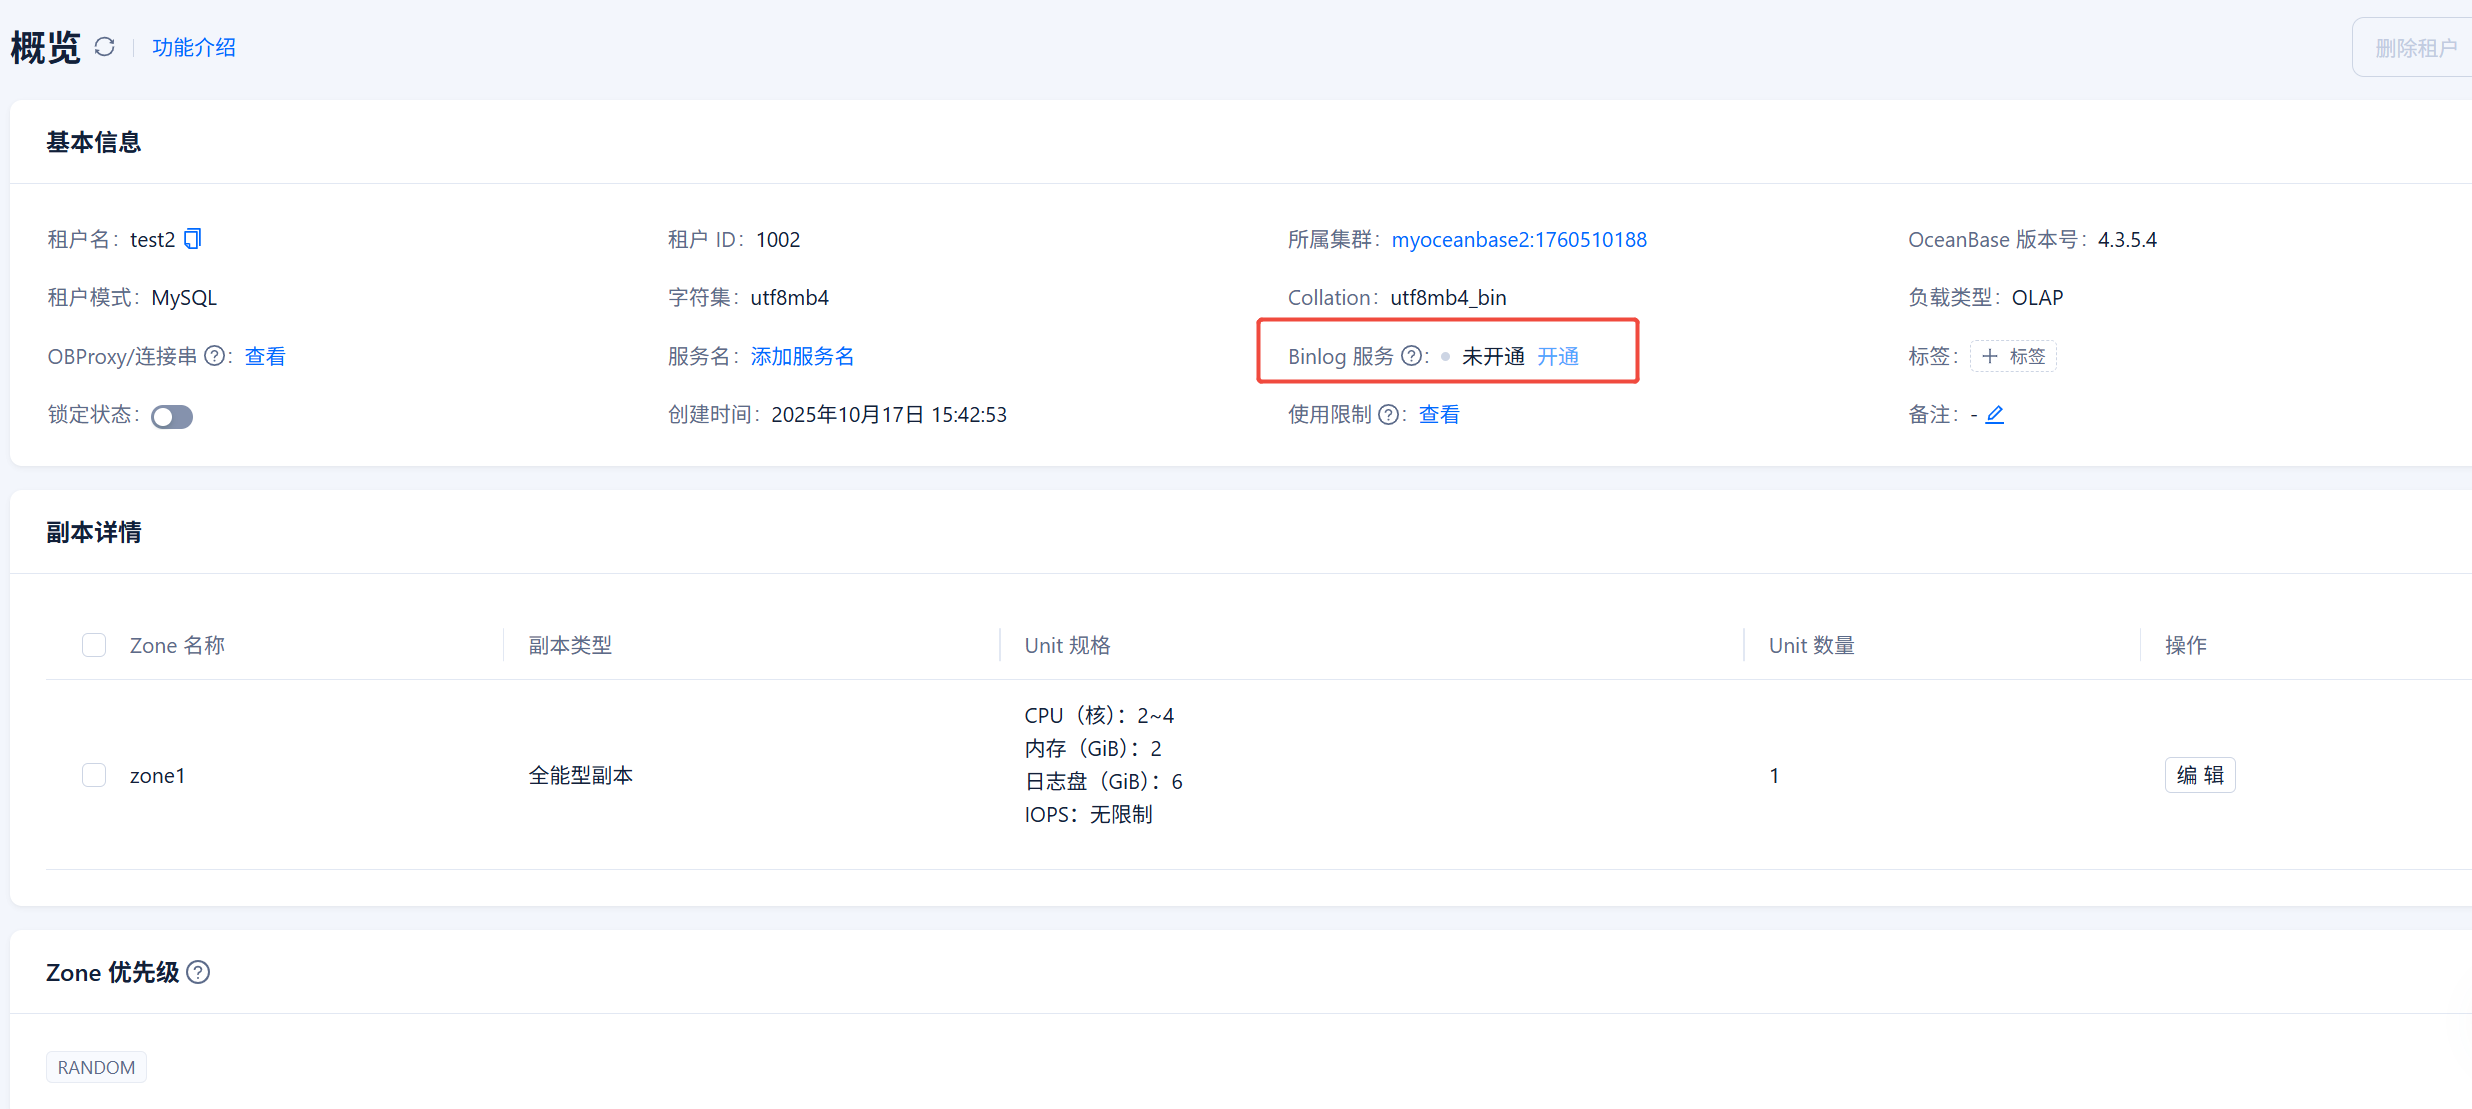
Task: Click the RANDOM priority tag
Action: coord(96,1067)
